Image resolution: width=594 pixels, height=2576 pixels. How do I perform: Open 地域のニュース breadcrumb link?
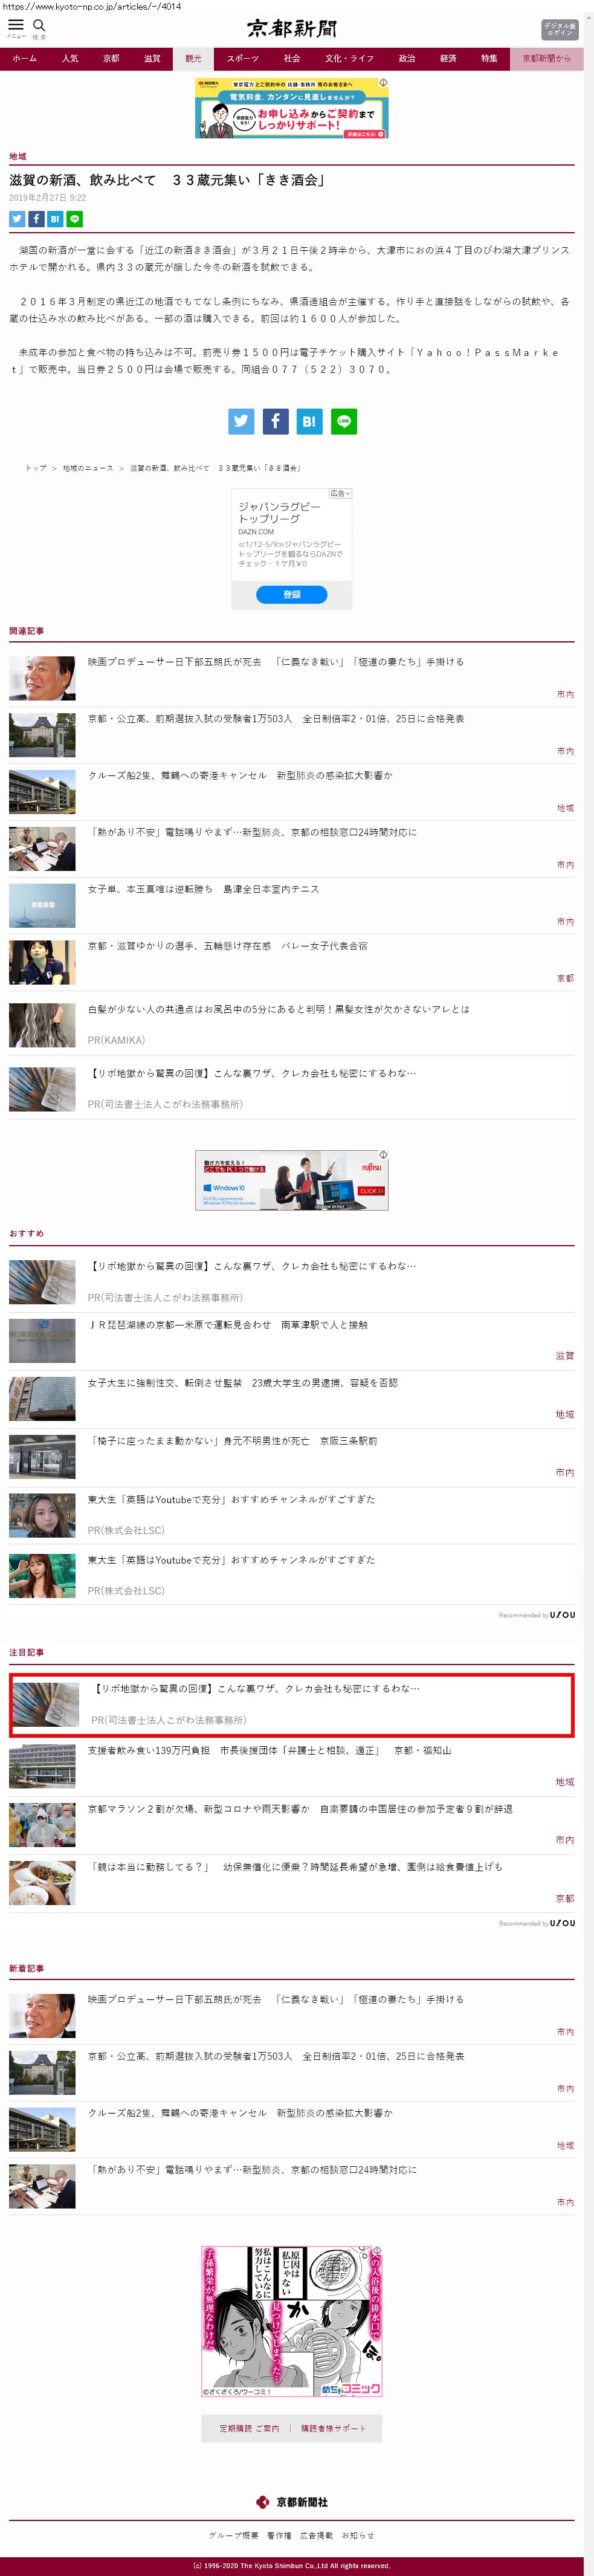click(x=88, y=468)
